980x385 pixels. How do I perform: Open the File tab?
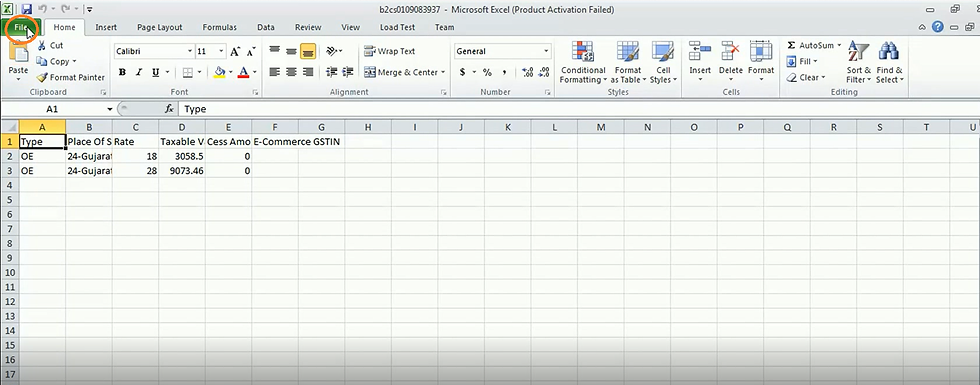pos(21,27)
